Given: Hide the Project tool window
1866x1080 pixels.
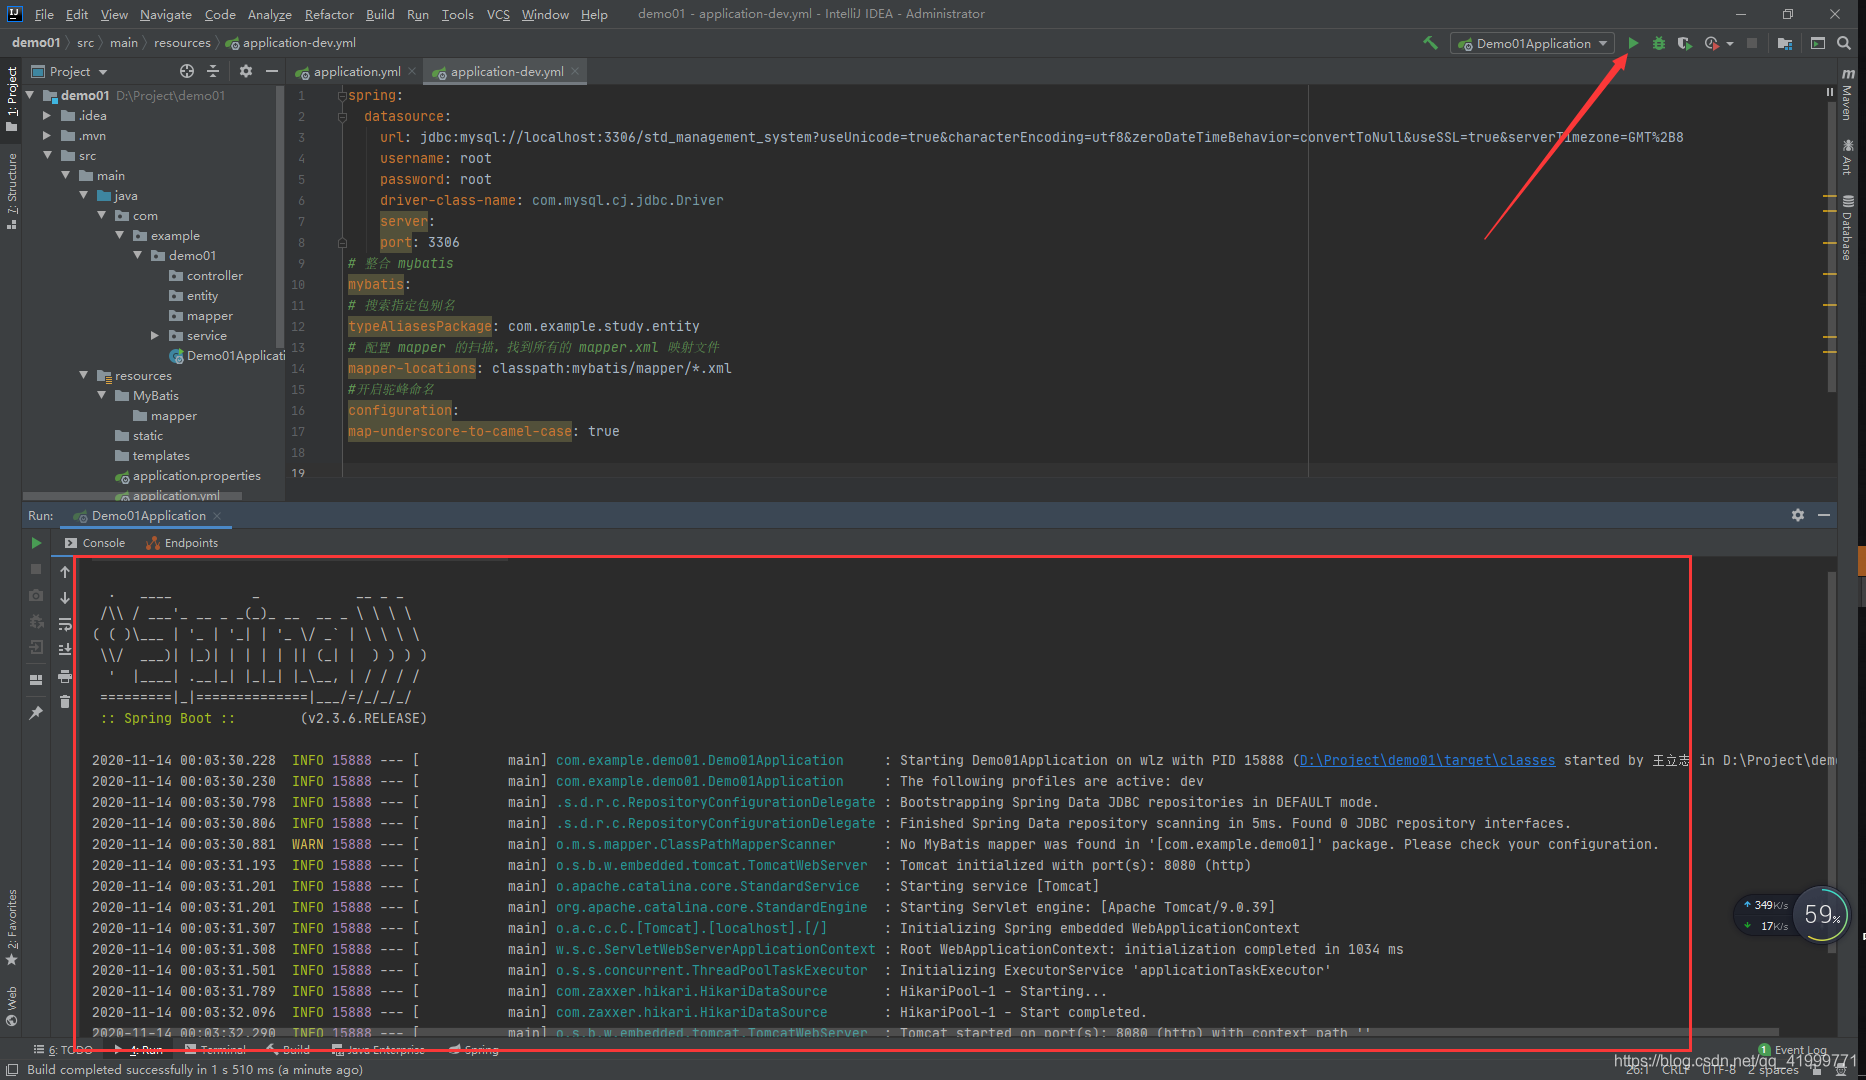Looking at the screenshot, I should pyautogui.click(x=271, y=71).
